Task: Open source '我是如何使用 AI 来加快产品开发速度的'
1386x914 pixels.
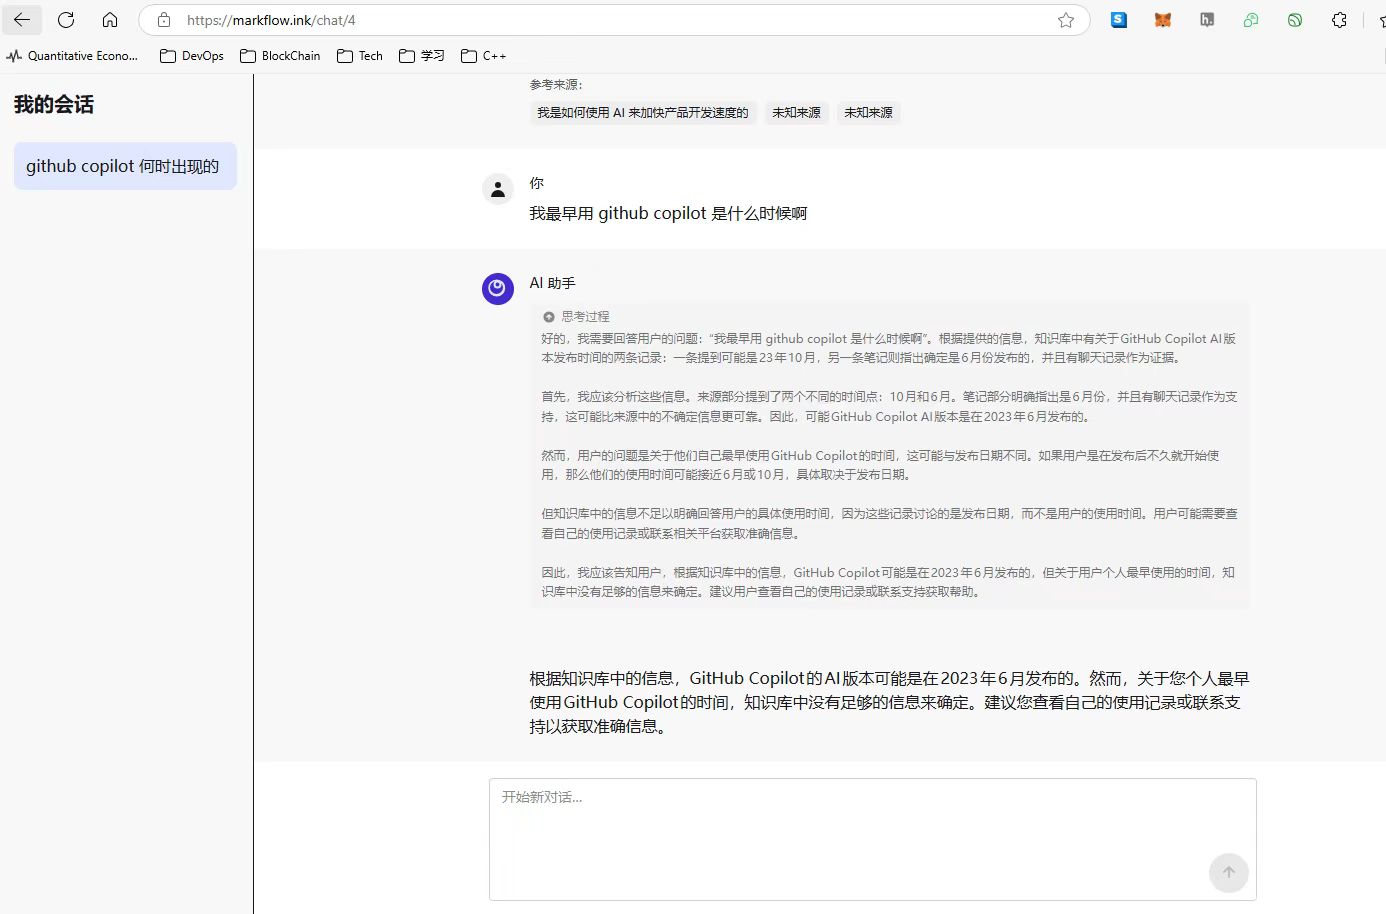Action: [642, 113]
